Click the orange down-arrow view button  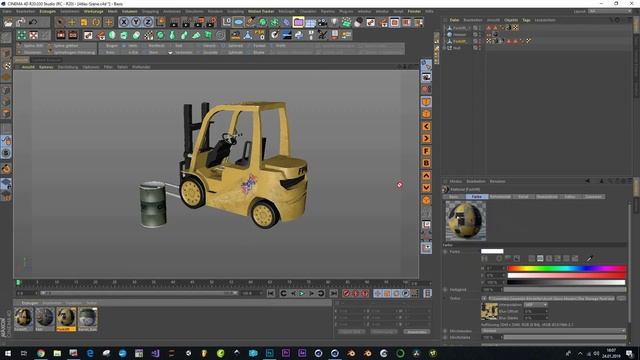coord(426,188)
